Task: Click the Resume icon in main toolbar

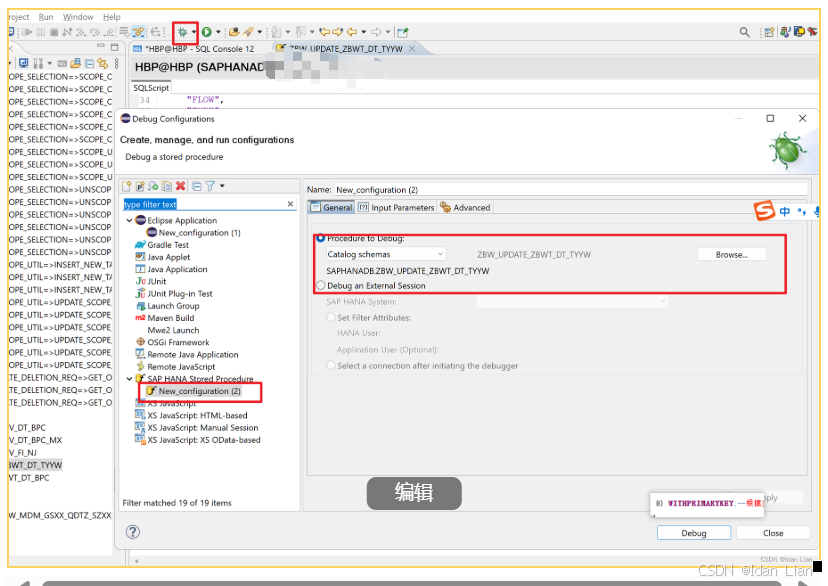Action: click(x=27, y=32)
